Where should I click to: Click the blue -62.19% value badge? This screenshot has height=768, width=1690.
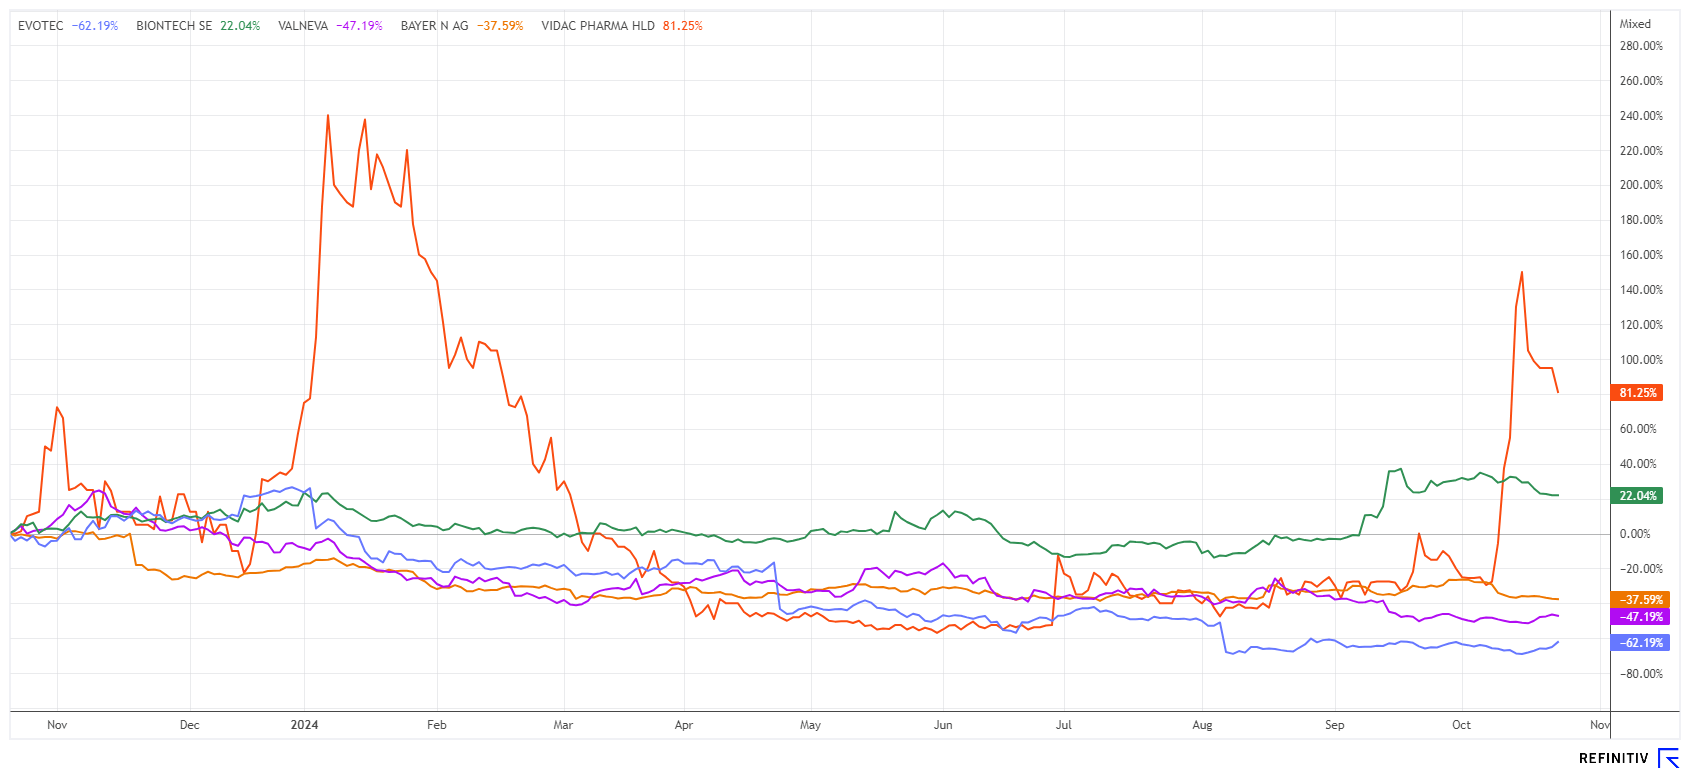tap(1640, 643)
